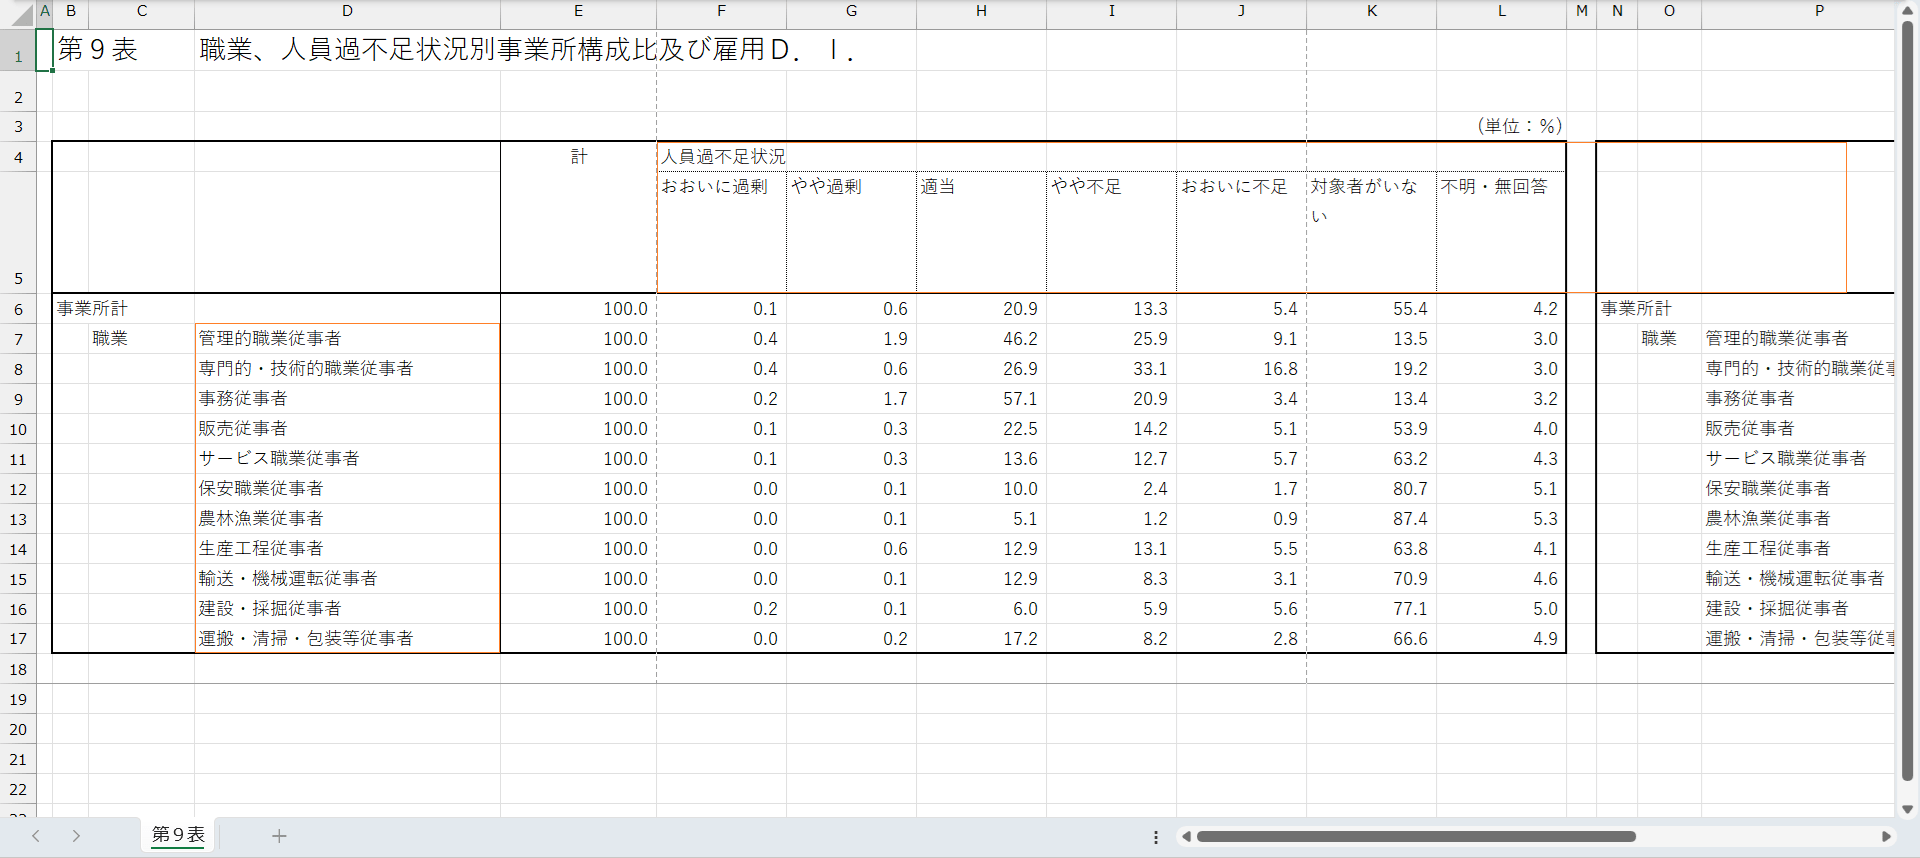Click the horizontal scrollbar right arrow
This screenshot has height=858, width=1920.
click(x=1886, y=837)
